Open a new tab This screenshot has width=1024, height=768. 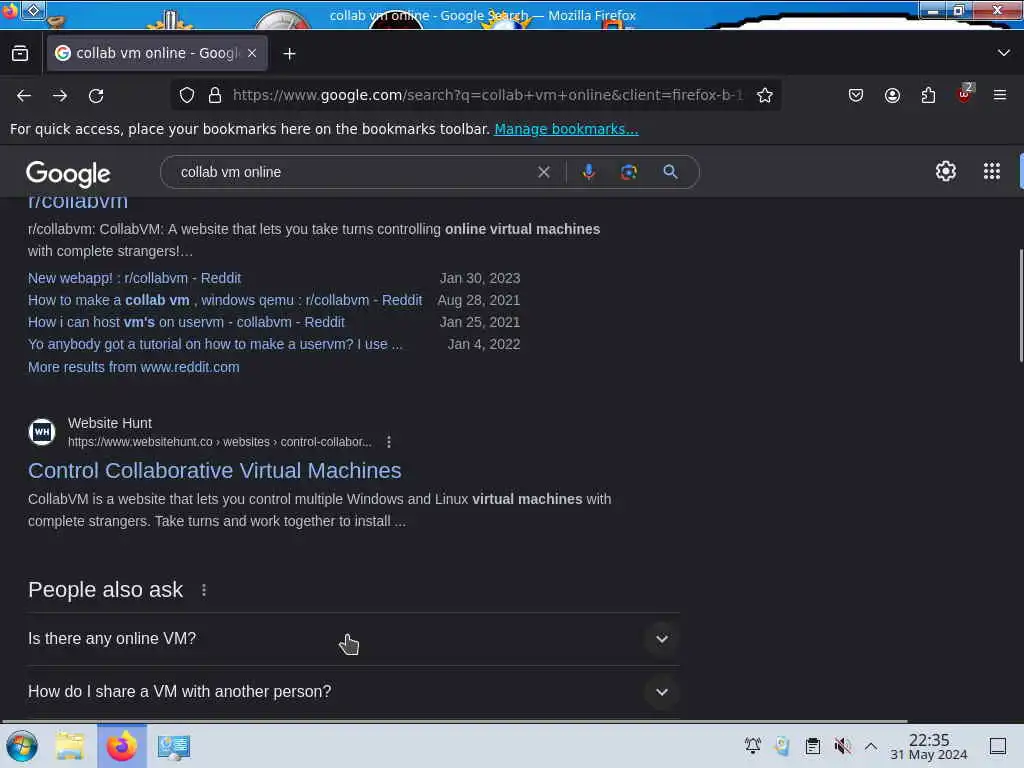click(289, 54)
